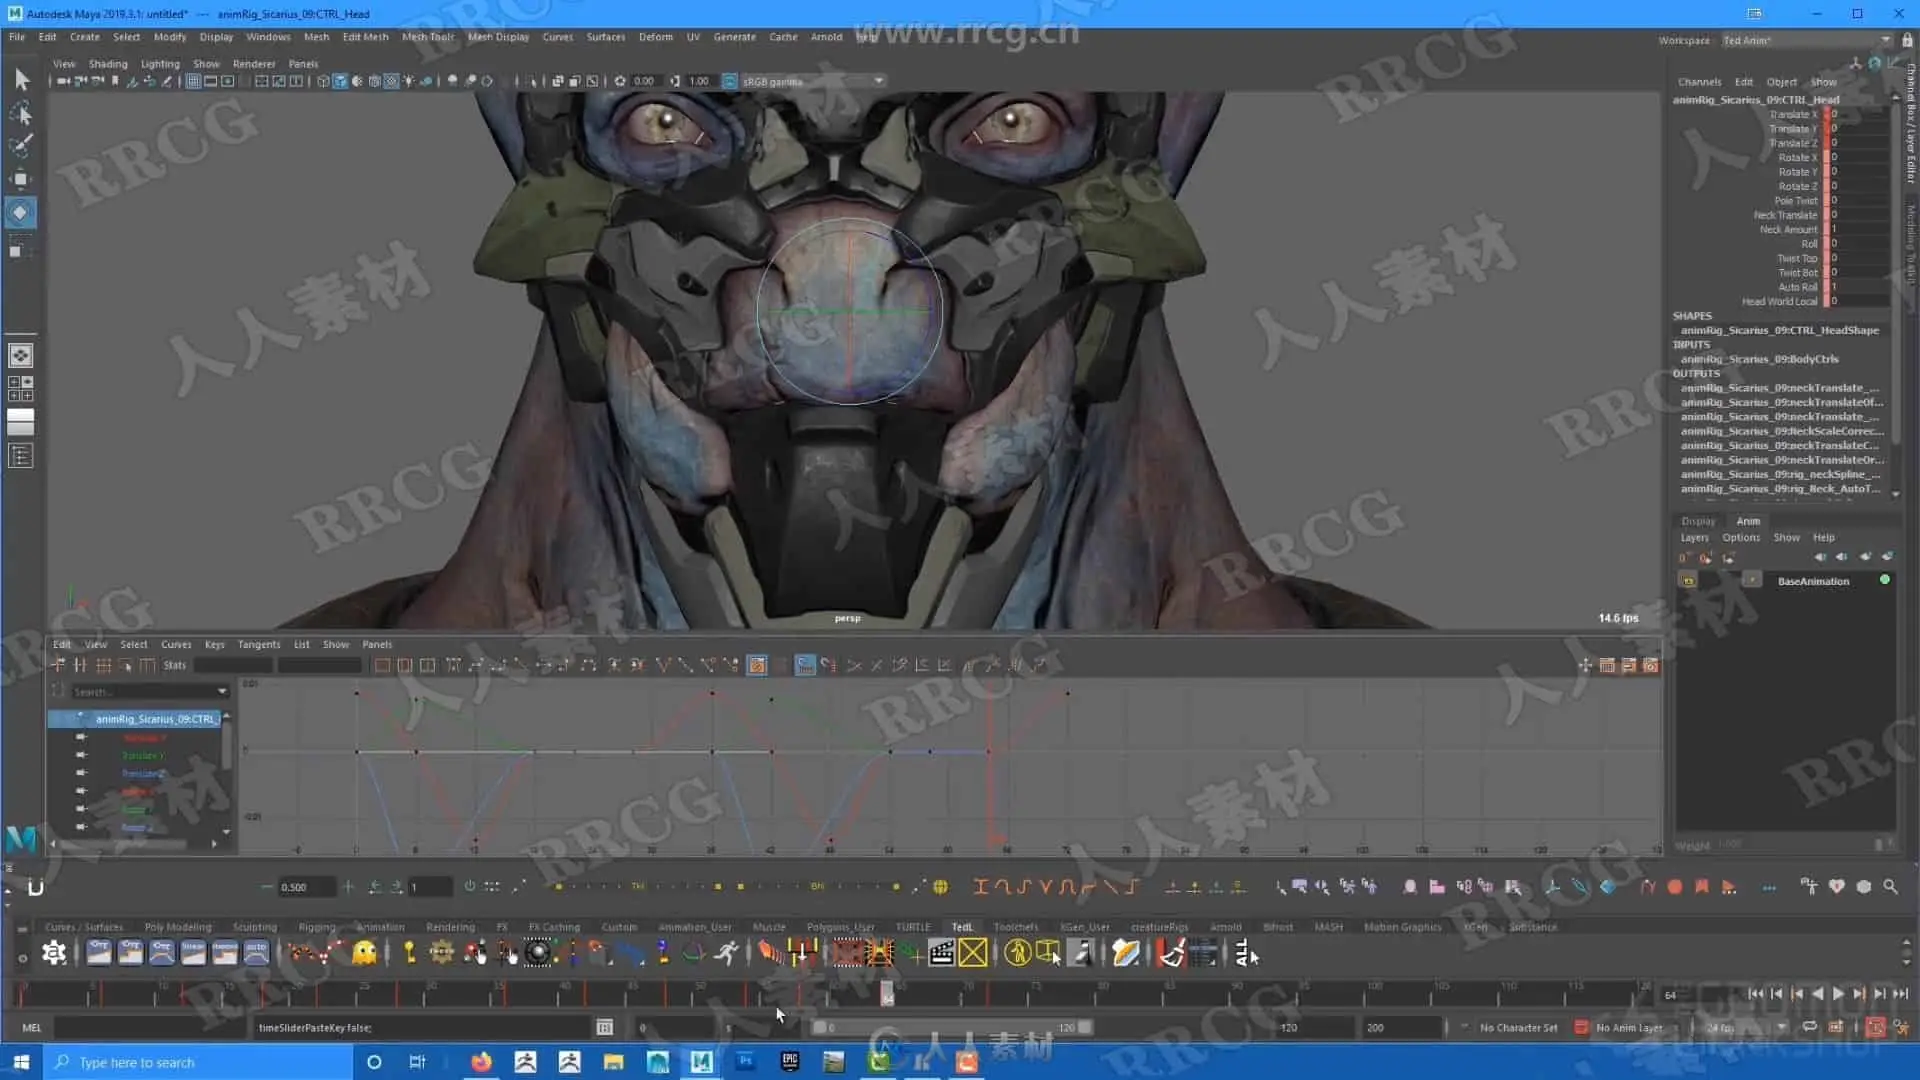Toggle highlighted orange Graph Editor toolbar button
Screen dimensions: 1920x1080
(x=757, y=665)
